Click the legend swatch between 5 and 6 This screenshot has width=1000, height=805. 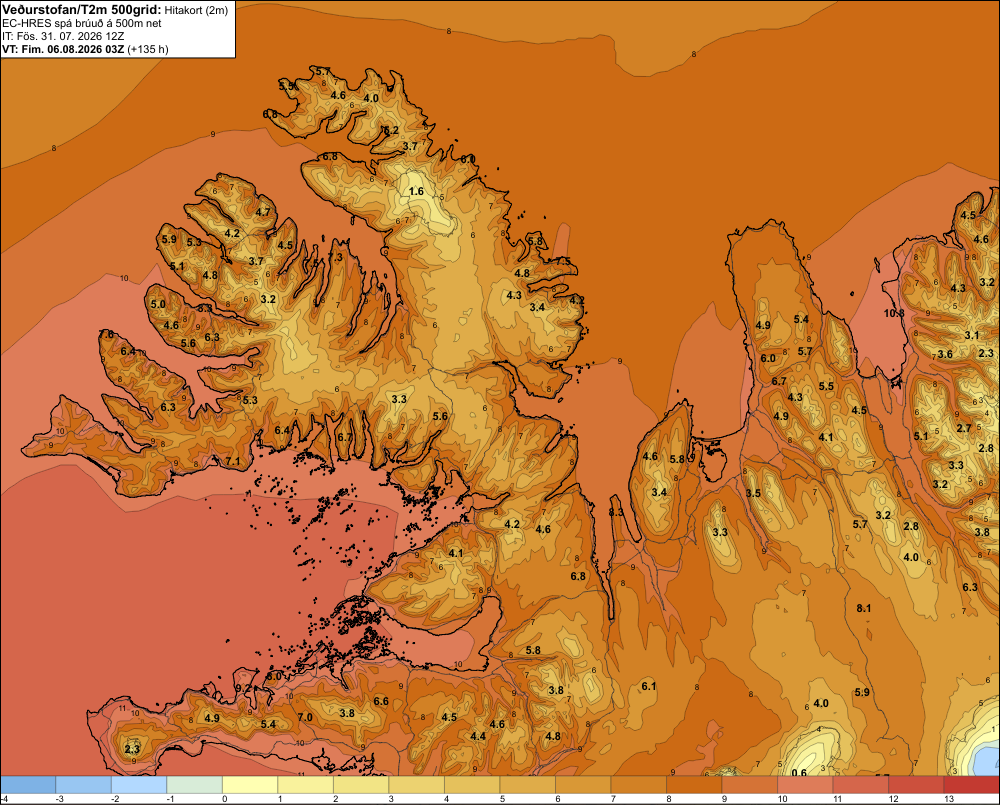coord(527,785)
